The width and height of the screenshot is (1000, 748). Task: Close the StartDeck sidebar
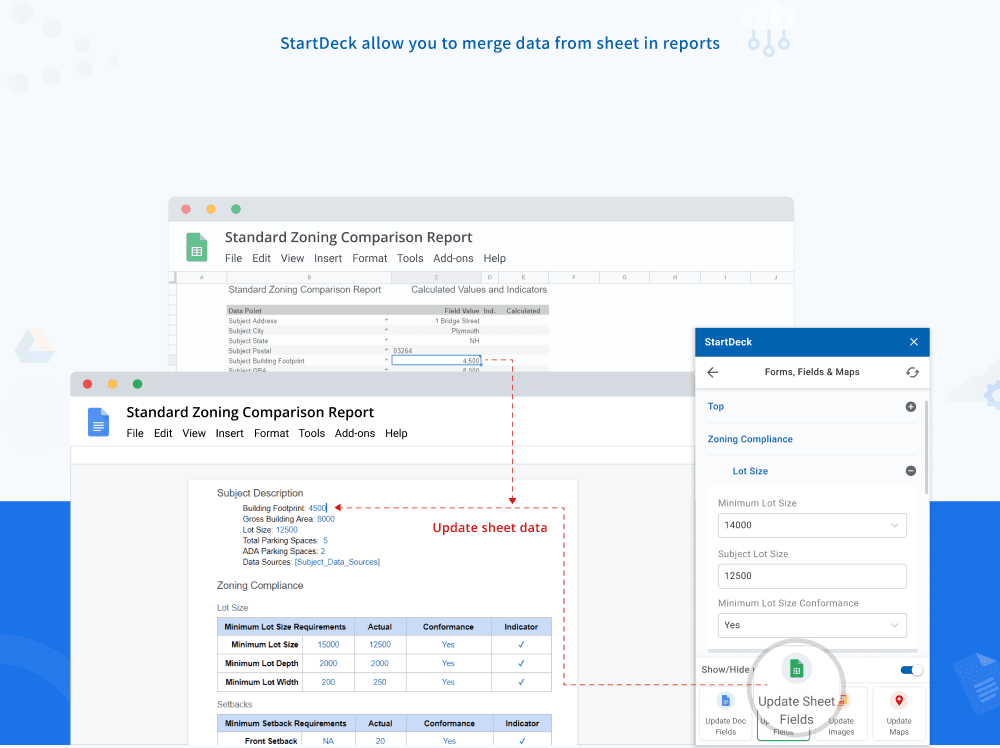(914, 342)
